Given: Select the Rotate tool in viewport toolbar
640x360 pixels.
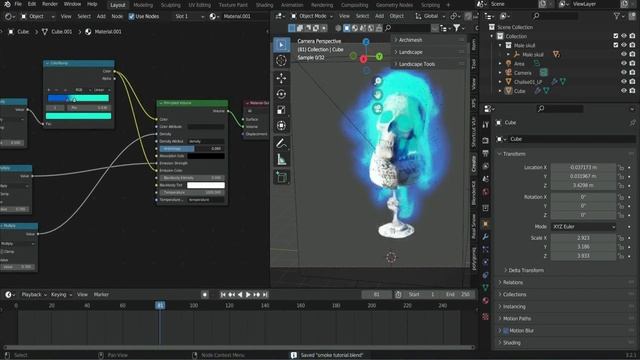Looking at the screenshot, I should tap(281, 94).
